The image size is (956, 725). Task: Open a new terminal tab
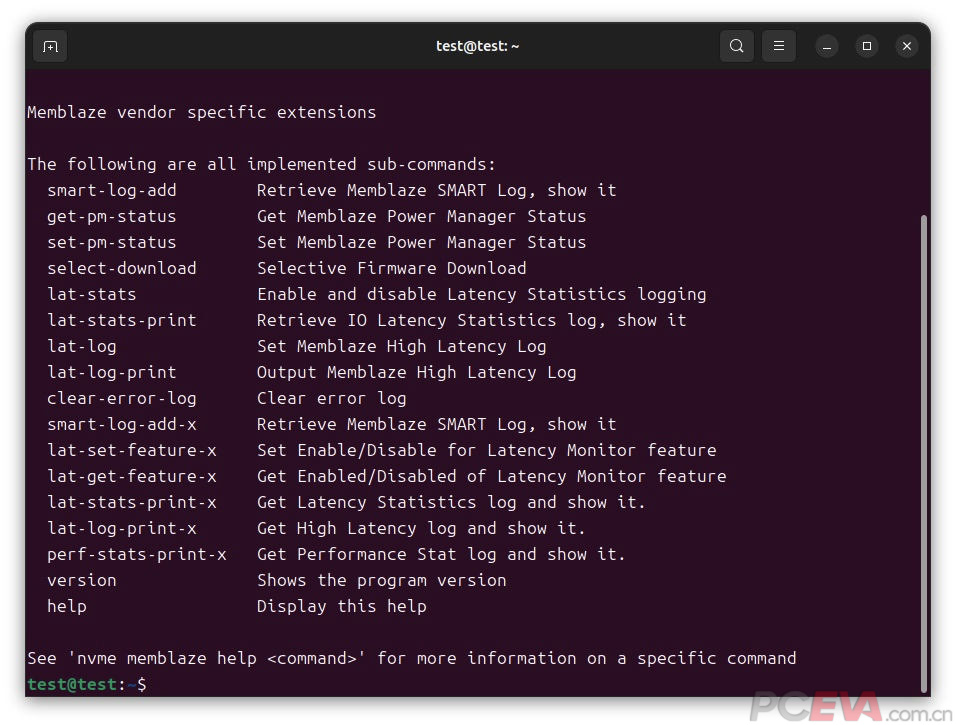coord(50,46)
